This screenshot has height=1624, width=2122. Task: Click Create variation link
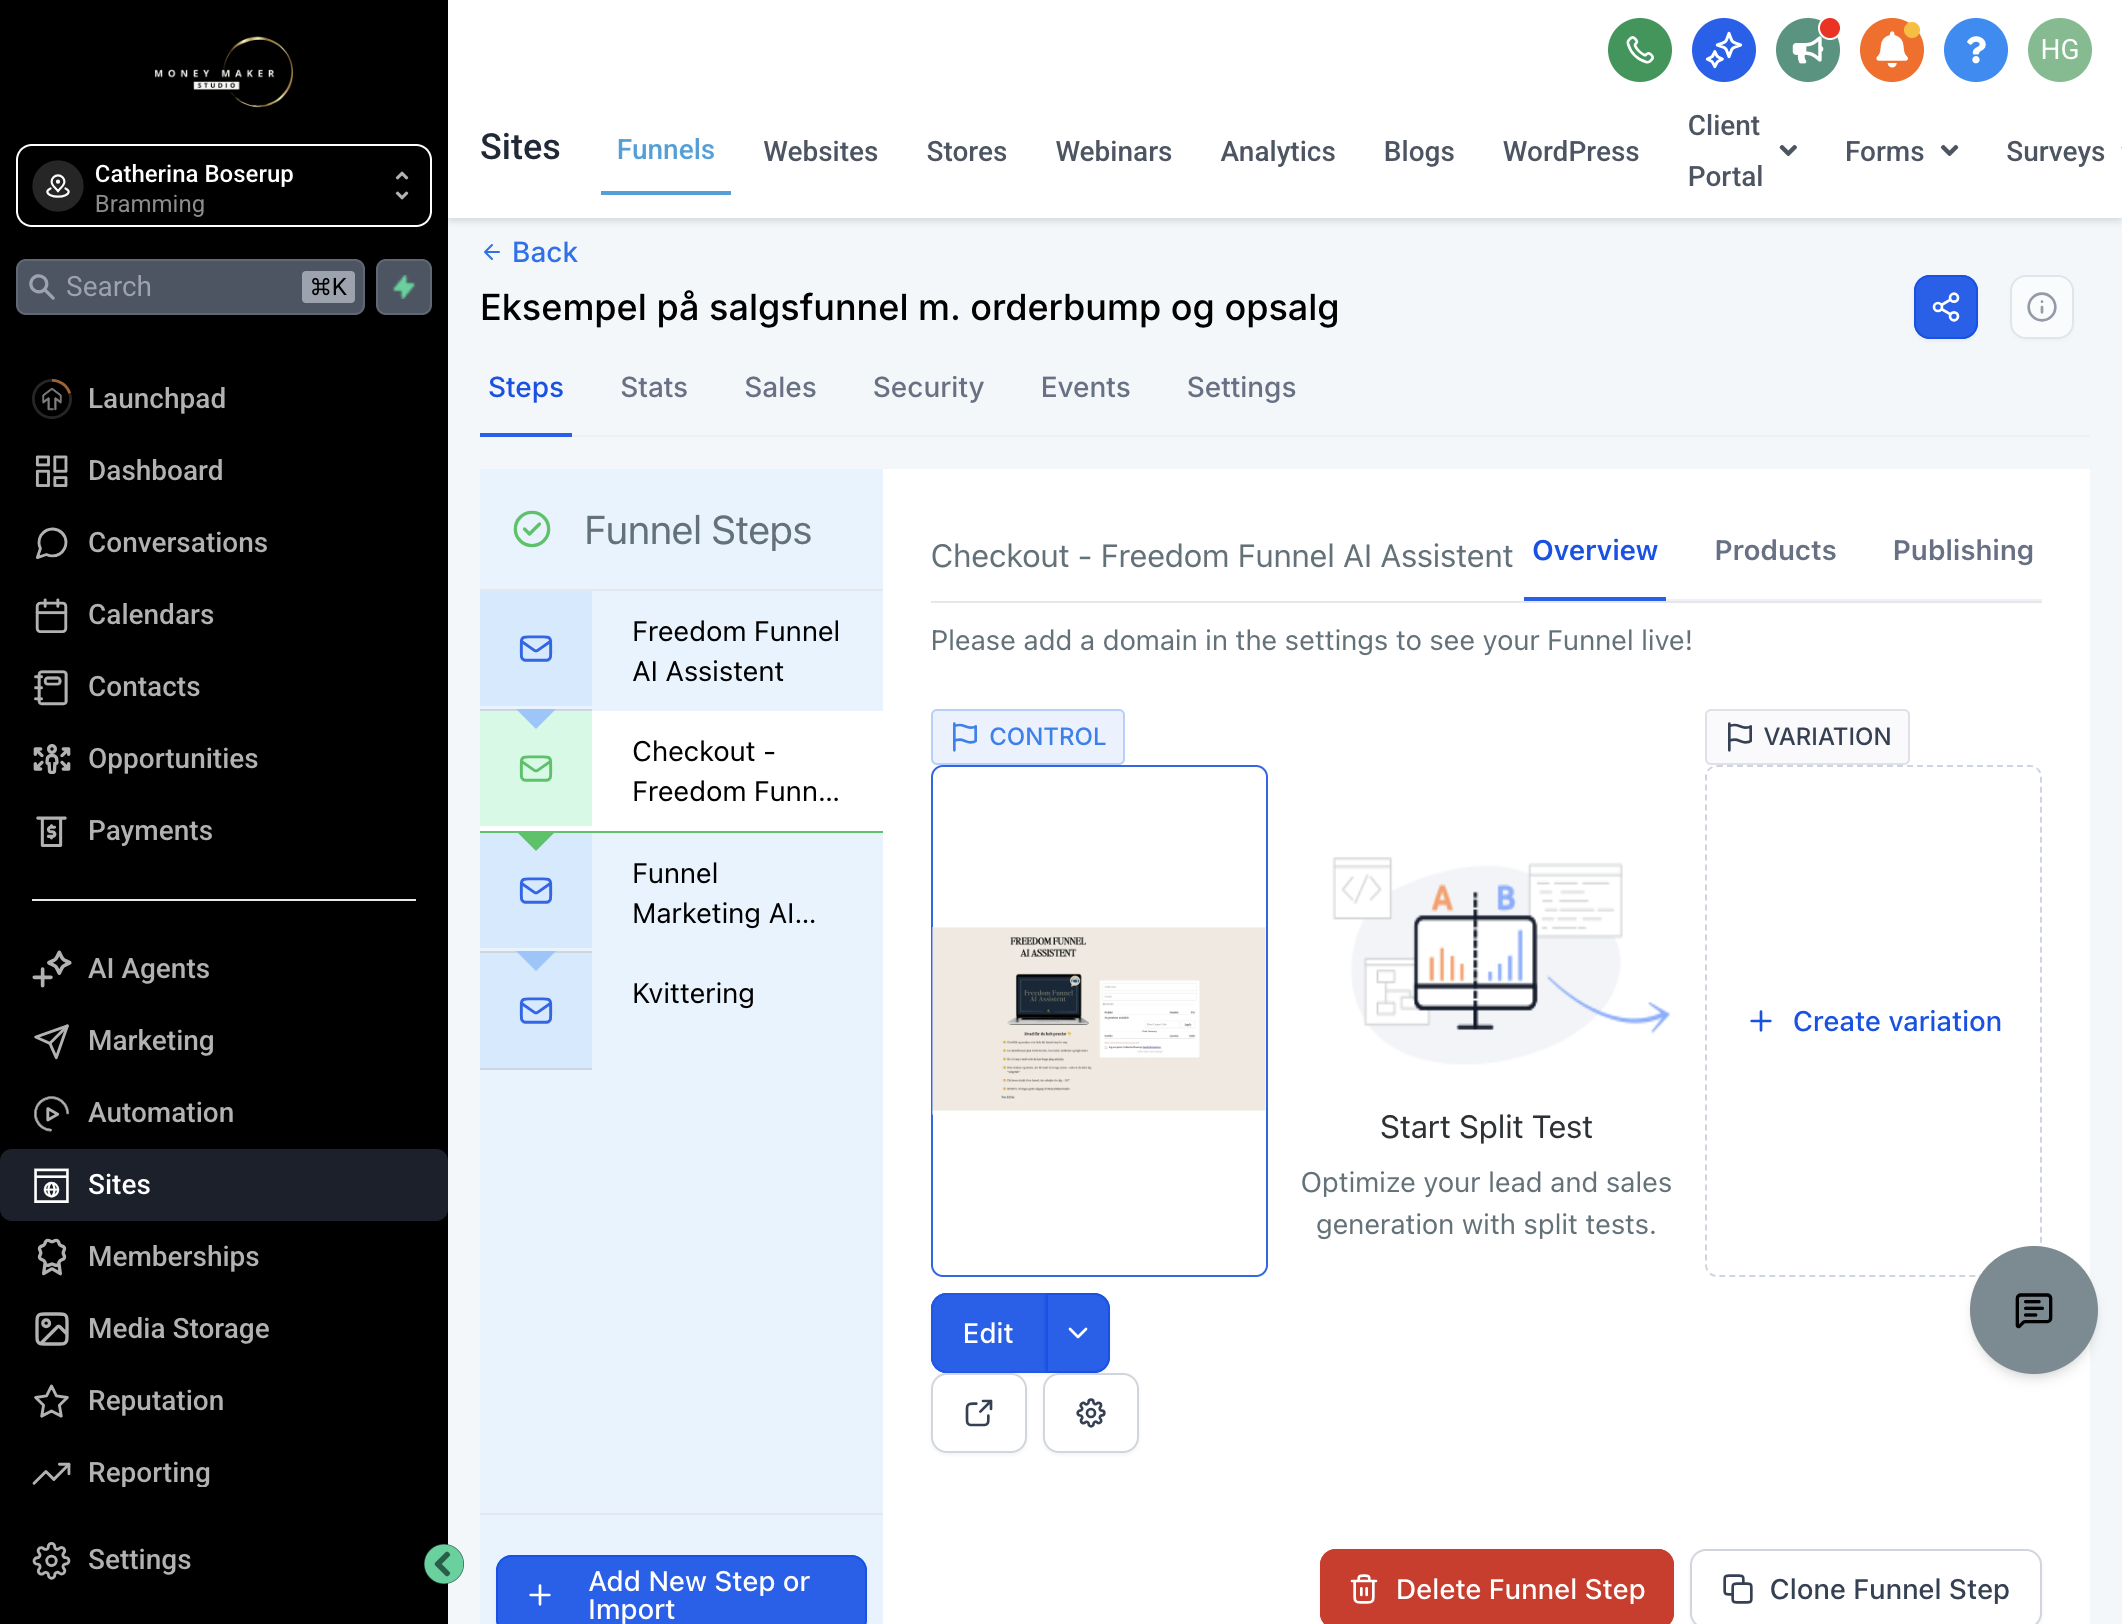point(1875,1021)
